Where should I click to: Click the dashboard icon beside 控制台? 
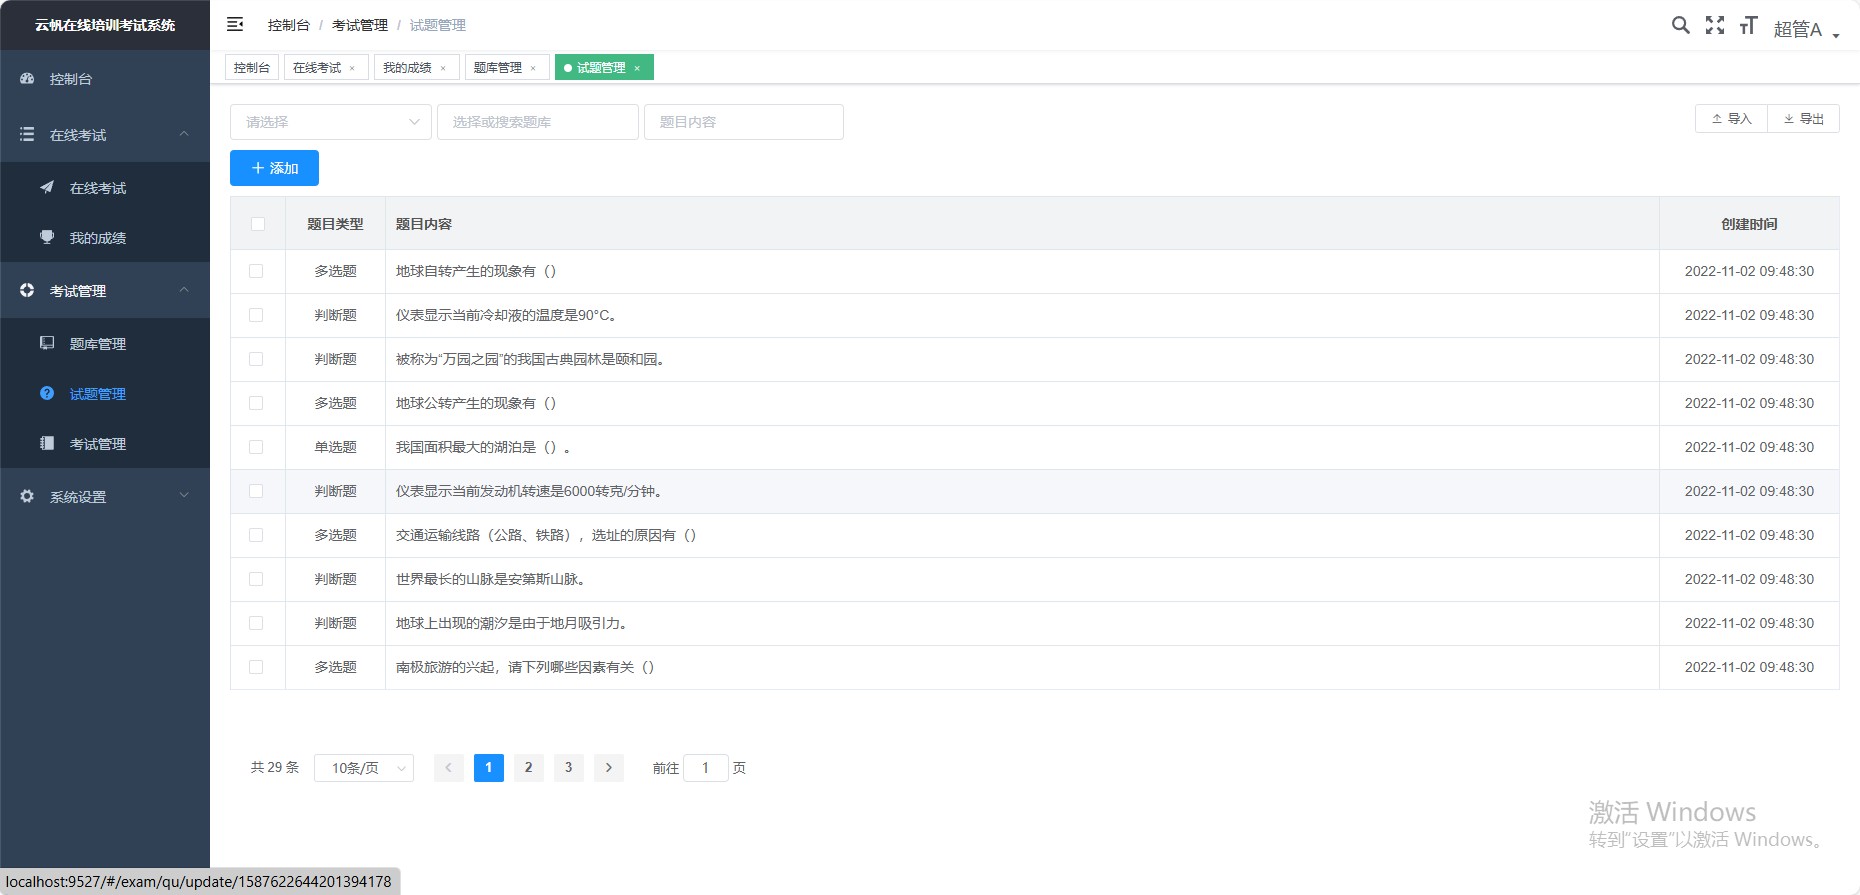click(x=27, y=78)
